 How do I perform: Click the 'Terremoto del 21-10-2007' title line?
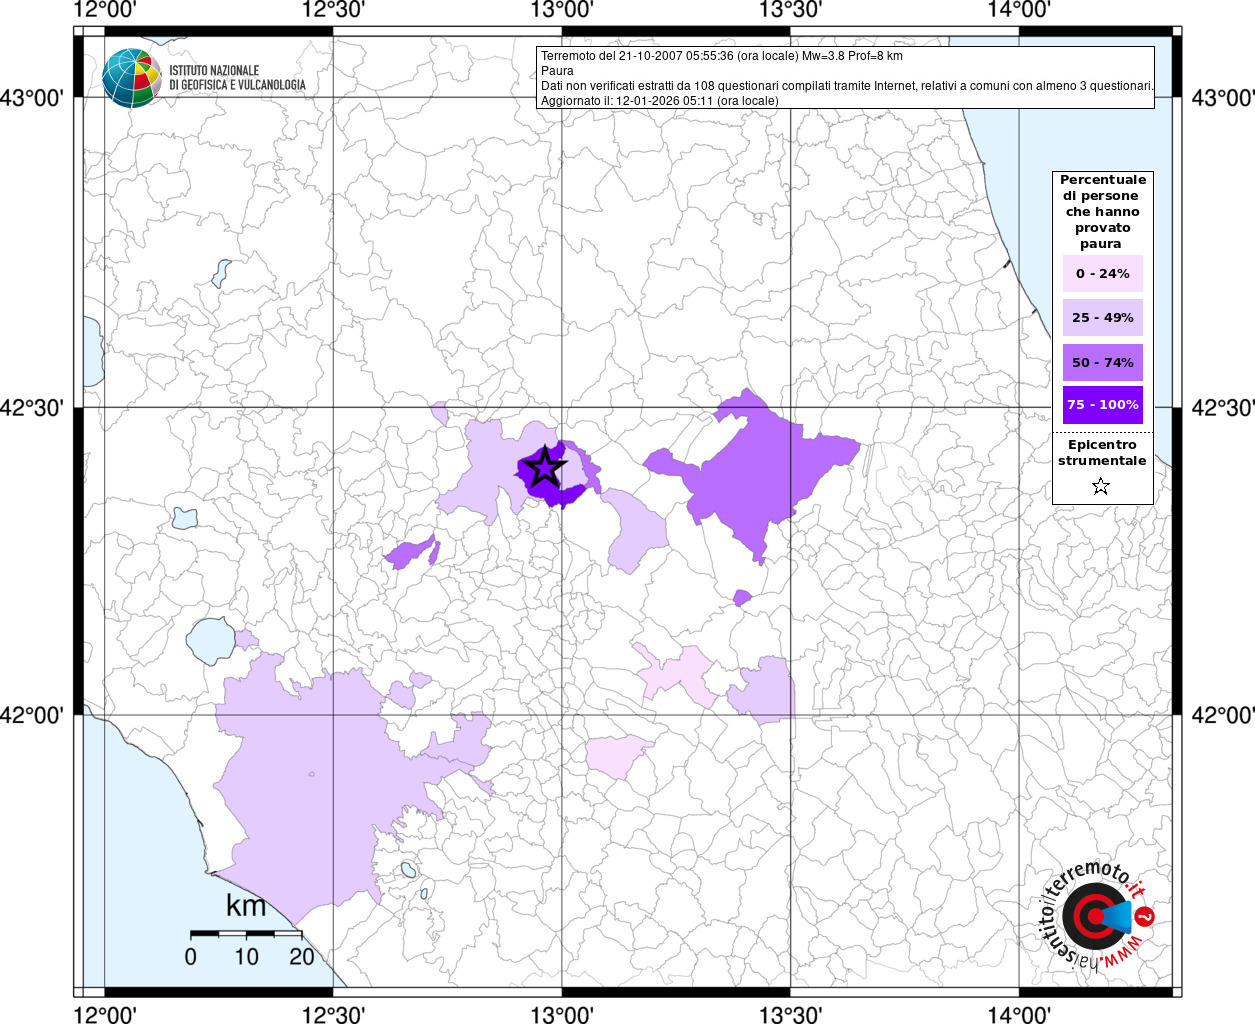pos(721,56)
